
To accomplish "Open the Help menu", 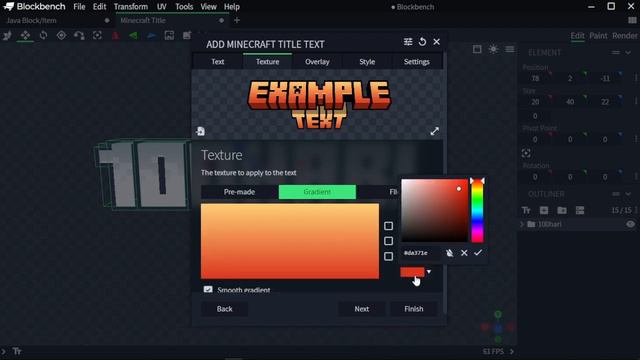I will point(231,7).
